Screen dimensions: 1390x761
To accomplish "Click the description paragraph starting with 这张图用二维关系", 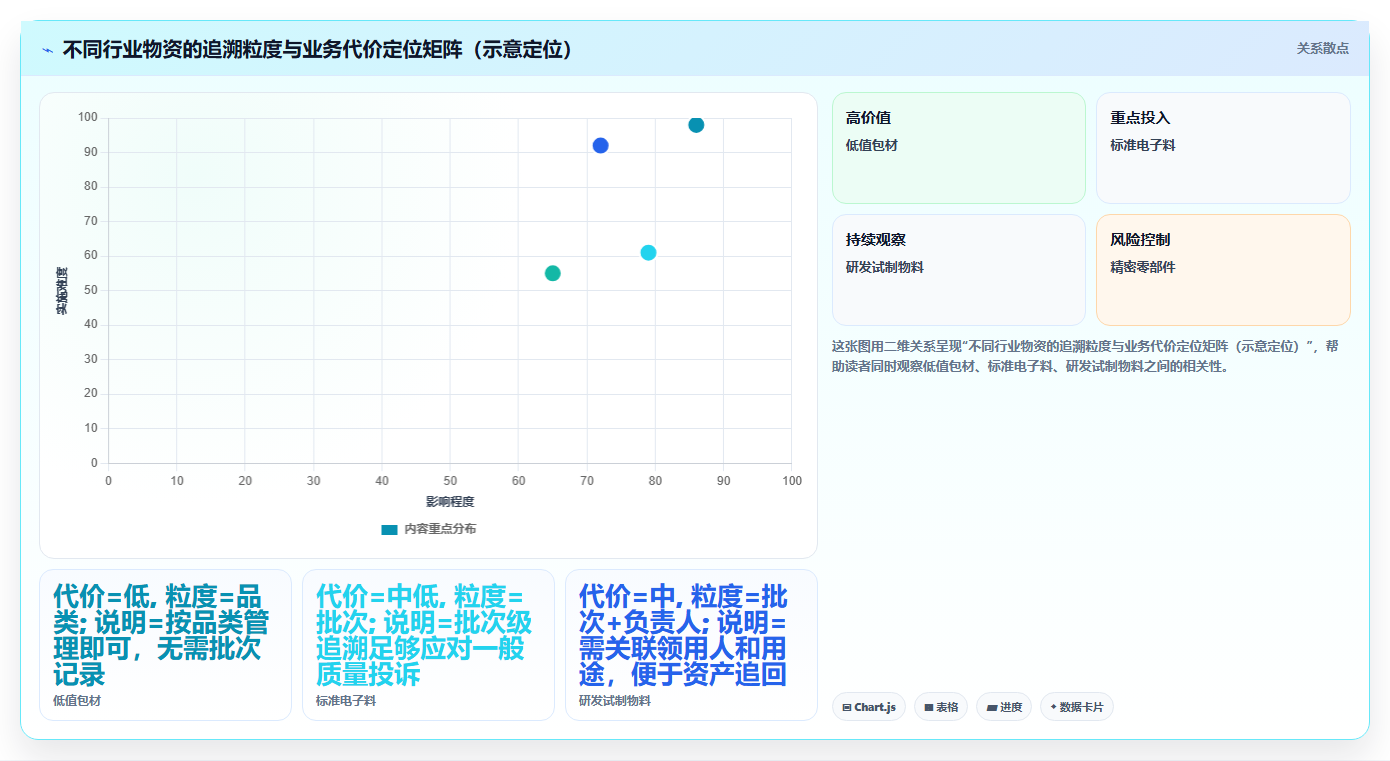I will [x=1085, y=356].
